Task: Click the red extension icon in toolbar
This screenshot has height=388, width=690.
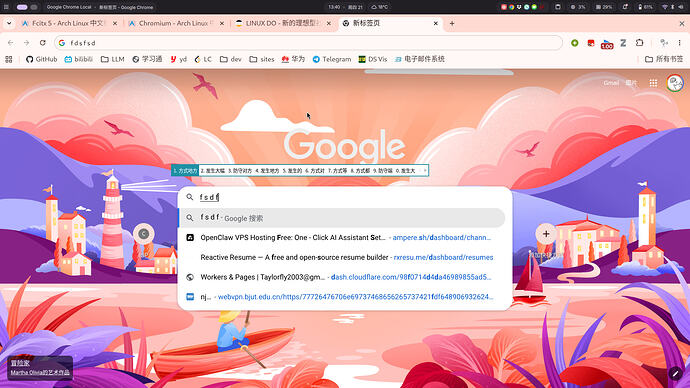Action: pyautogui.click(x=591, y=43)
